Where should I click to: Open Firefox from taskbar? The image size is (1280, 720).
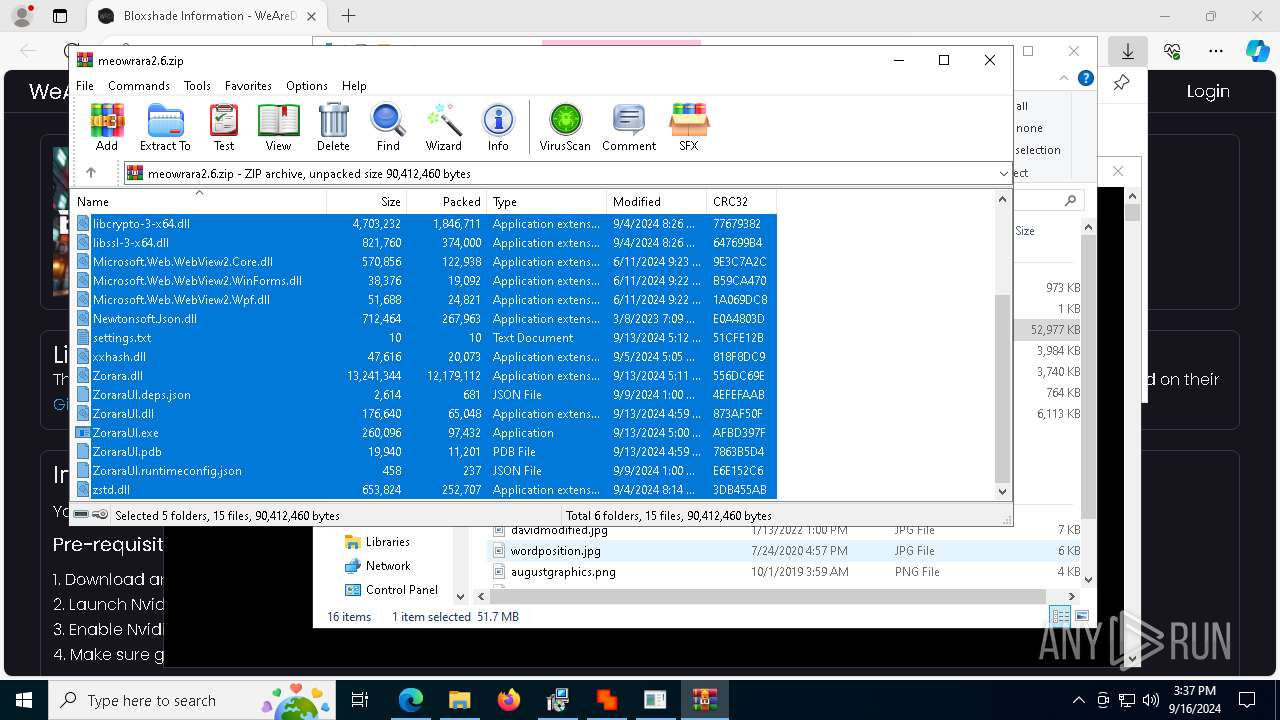pos(509,700)
